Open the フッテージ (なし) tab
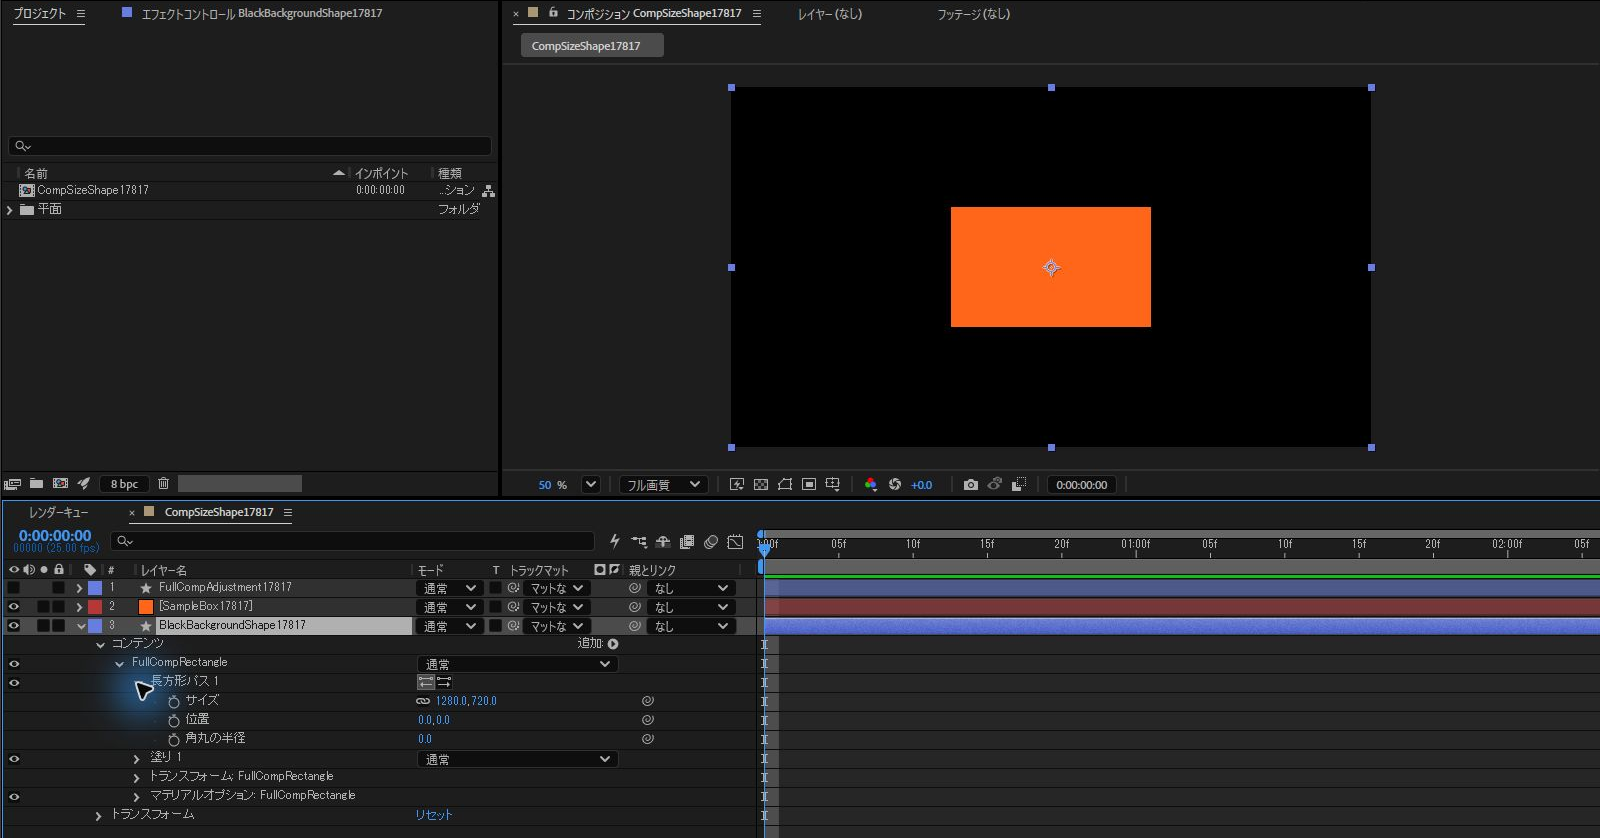This screenshot has width=1600, height=838. (973, 14)
